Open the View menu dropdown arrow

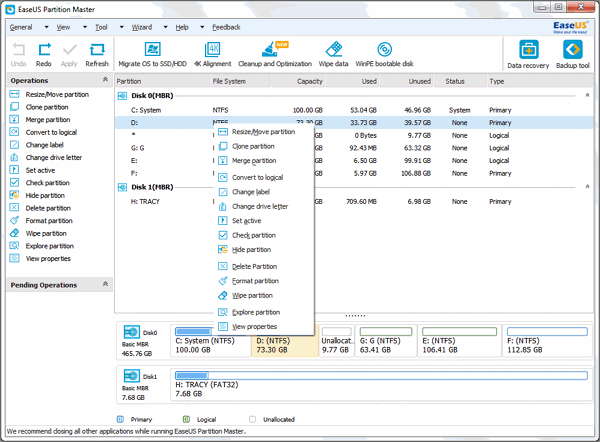[85, 27]
